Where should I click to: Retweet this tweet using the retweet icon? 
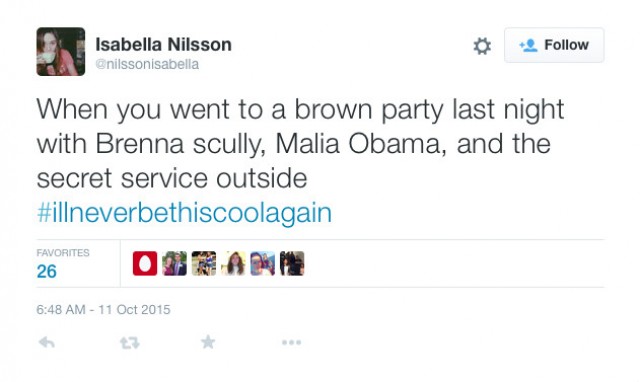point(130,343)
